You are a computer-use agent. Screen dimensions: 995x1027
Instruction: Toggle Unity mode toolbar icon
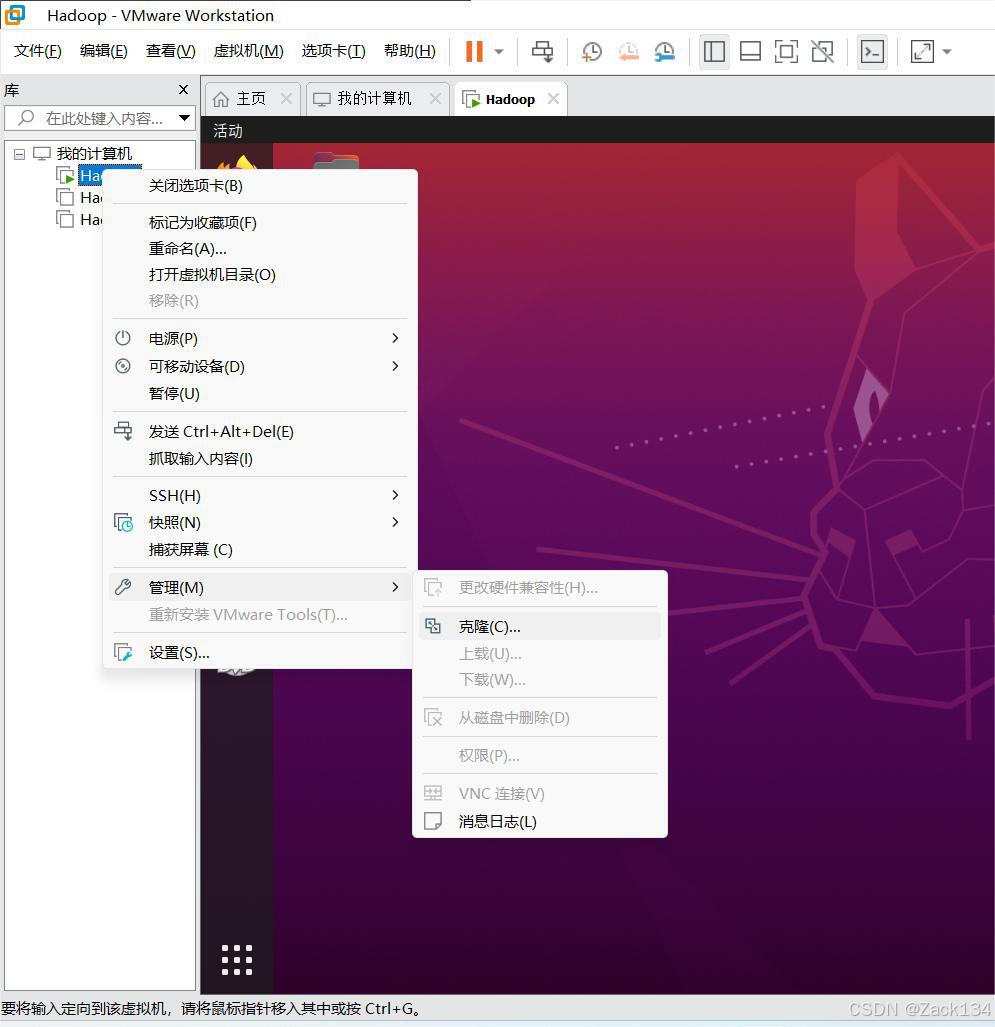point(822,51)
